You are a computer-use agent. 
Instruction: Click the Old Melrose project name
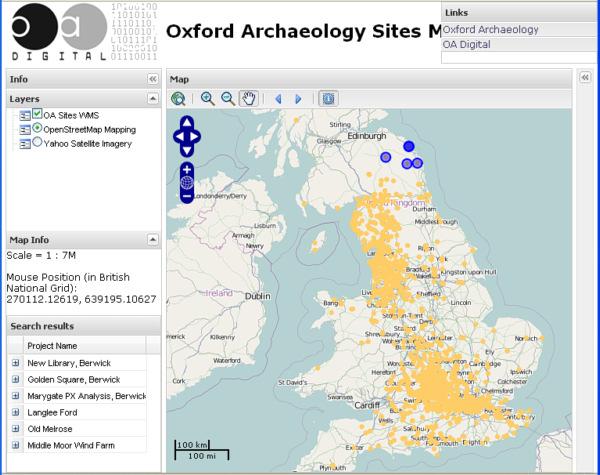pos(50,429)
